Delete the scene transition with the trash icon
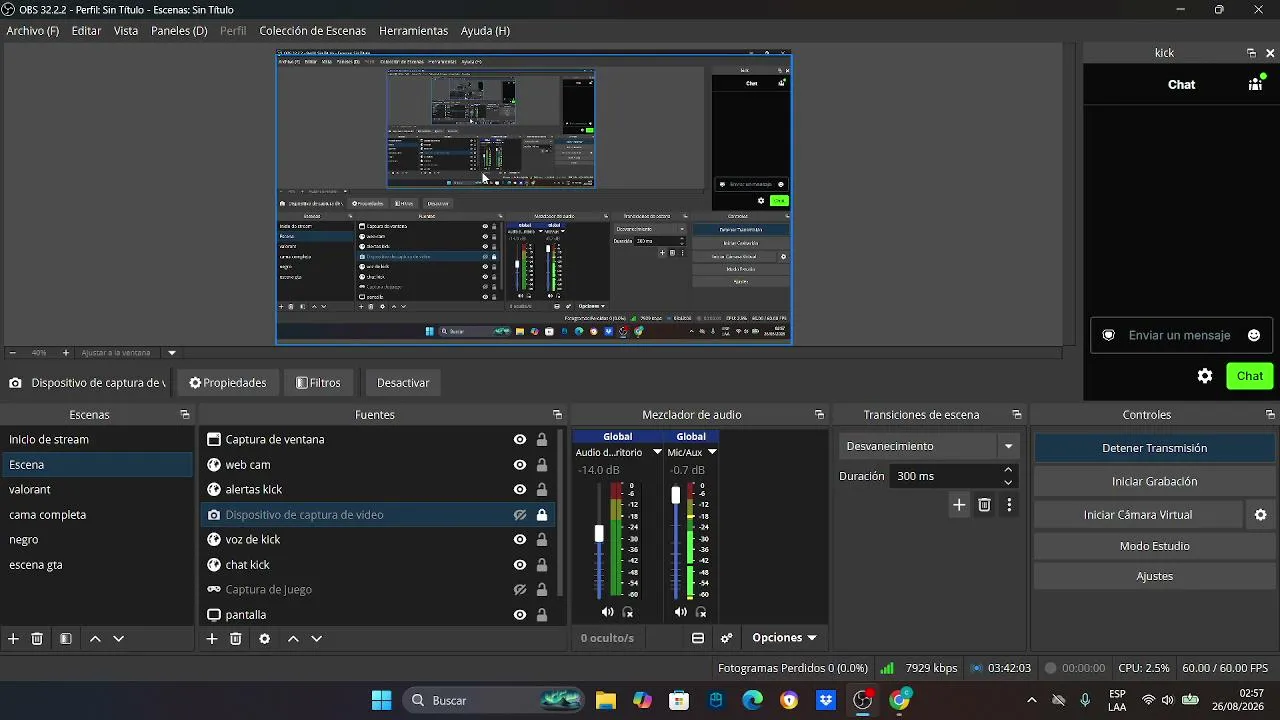This screenshot has width=1280, height=720. tap(984, 505)
